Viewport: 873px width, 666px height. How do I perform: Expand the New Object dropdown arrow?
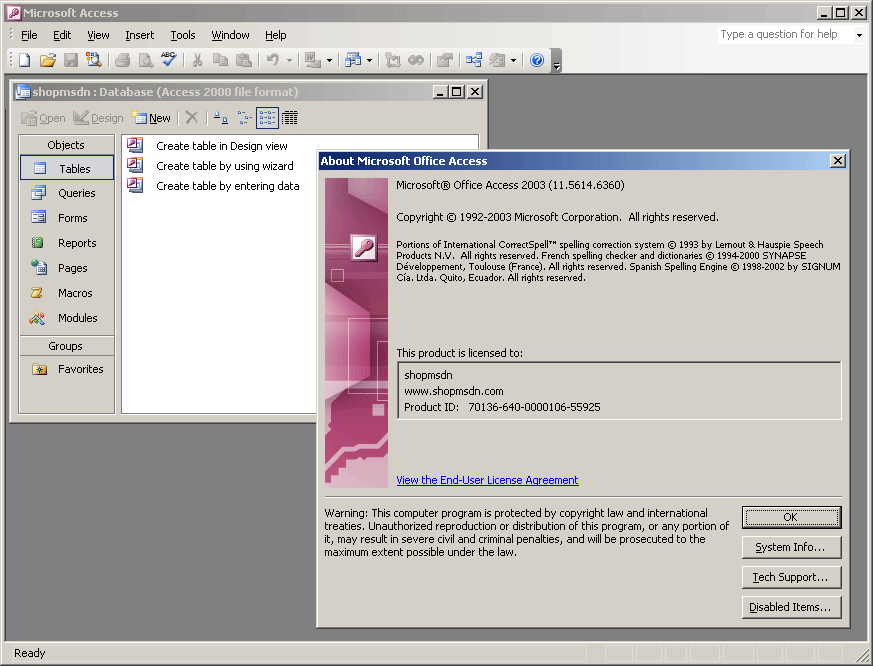(x=514, y=60)
